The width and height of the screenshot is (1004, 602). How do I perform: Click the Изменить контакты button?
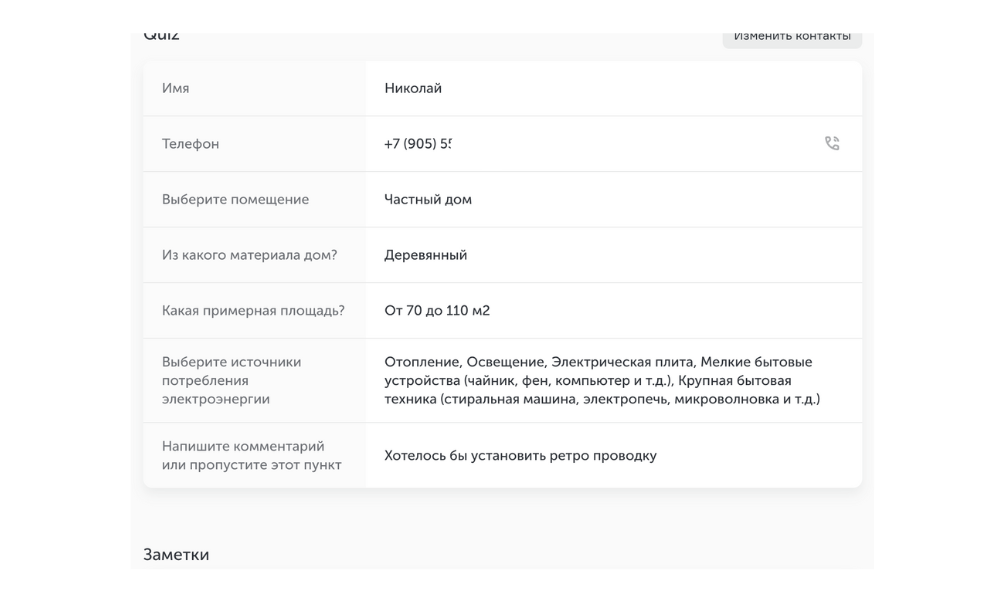pos(792,38)
